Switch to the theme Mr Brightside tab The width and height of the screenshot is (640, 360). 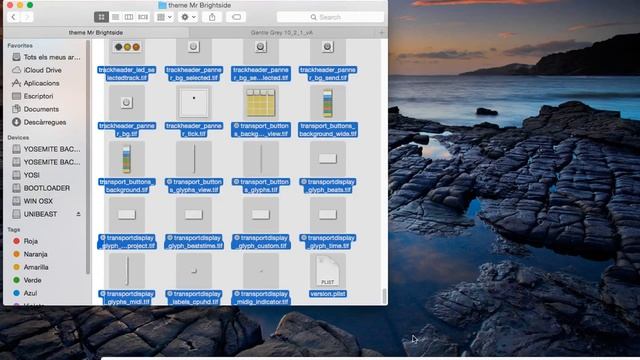pos(96,32)
